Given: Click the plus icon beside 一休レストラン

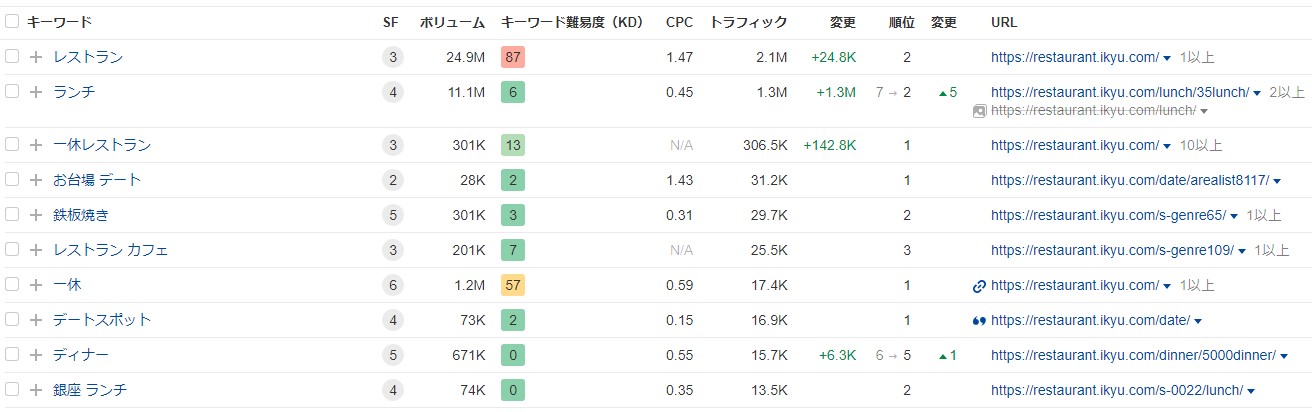Looking at the screenshot, I should [x=36, y=145].
